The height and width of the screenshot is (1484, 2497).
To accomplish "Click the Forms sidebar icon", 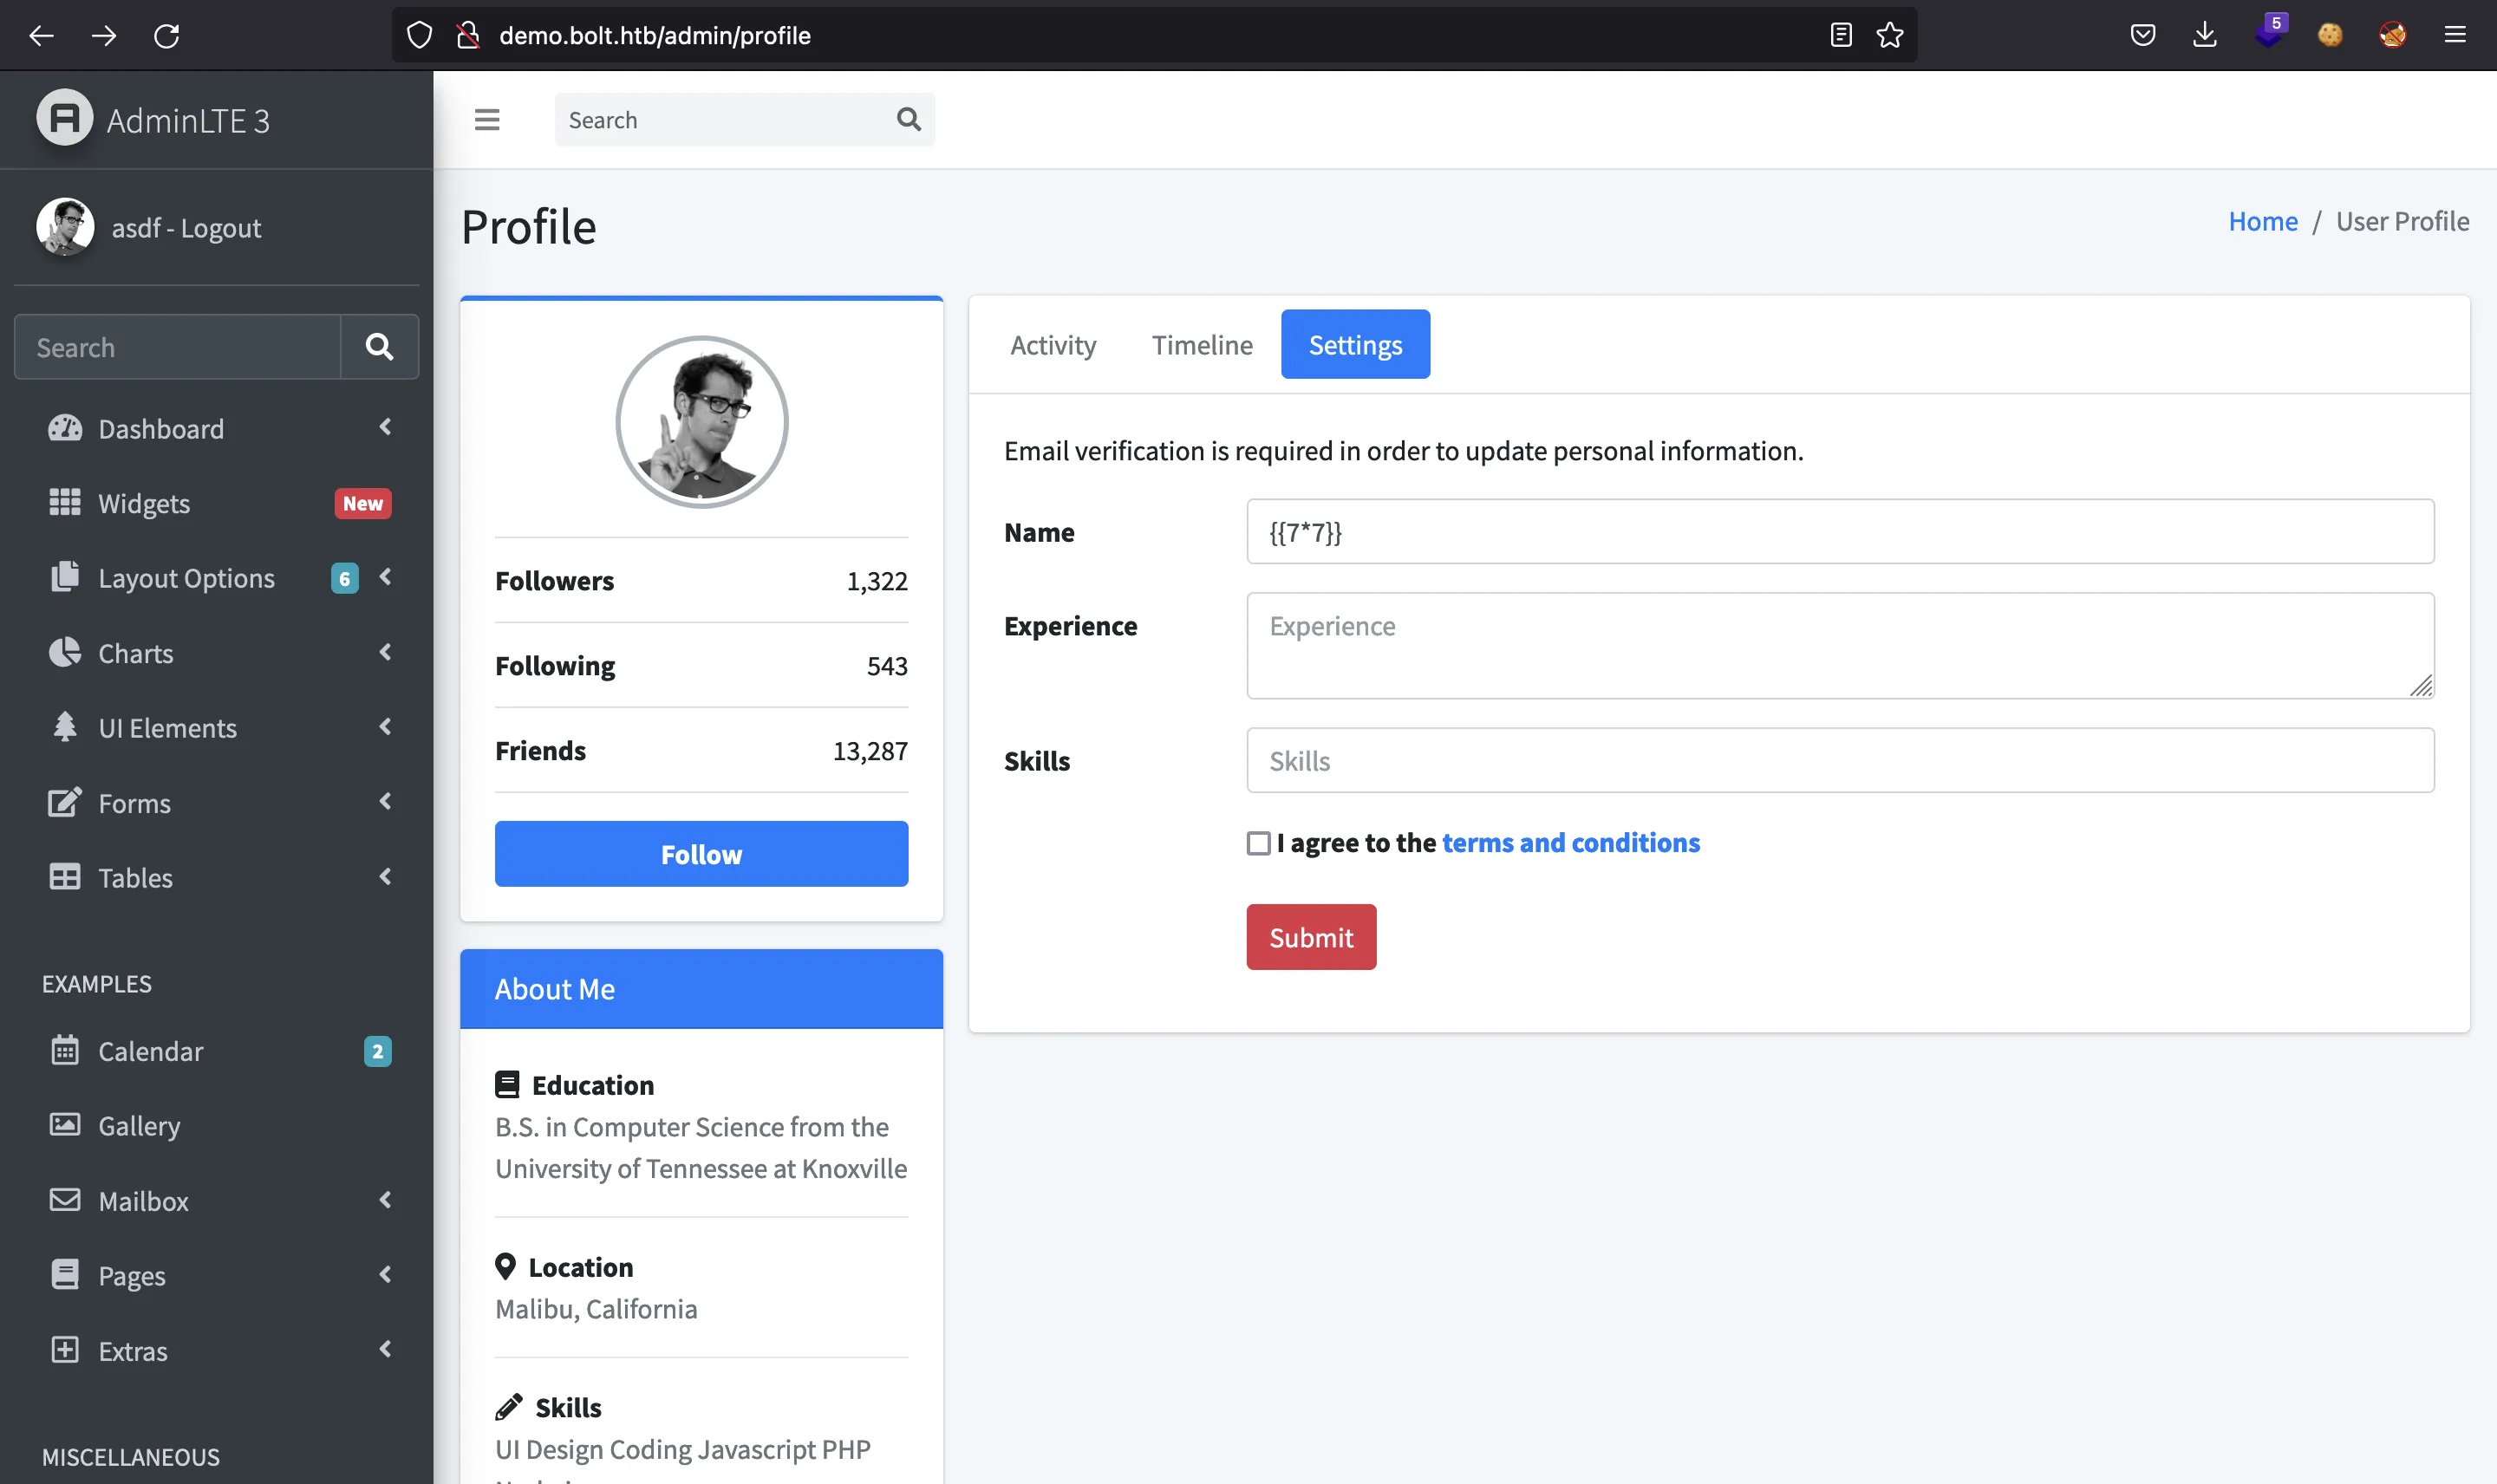I will (x=65, y=802).
